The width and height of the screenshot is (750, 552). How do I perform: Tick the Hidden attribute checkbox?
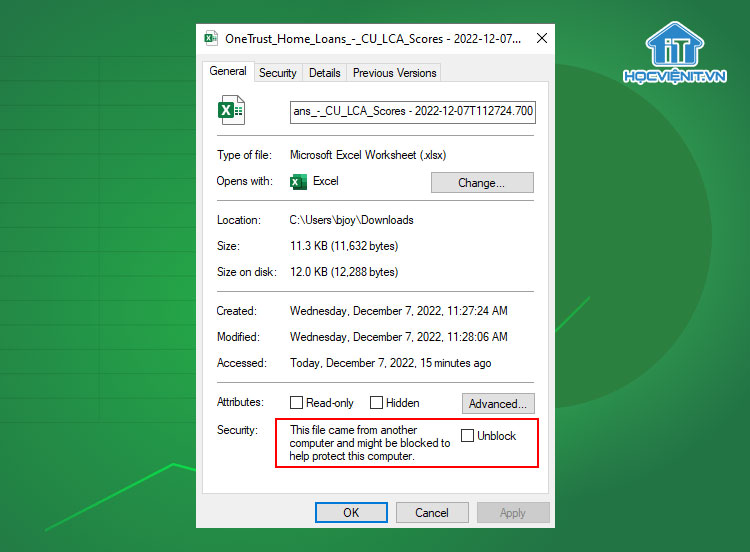[x=376, y=403]
